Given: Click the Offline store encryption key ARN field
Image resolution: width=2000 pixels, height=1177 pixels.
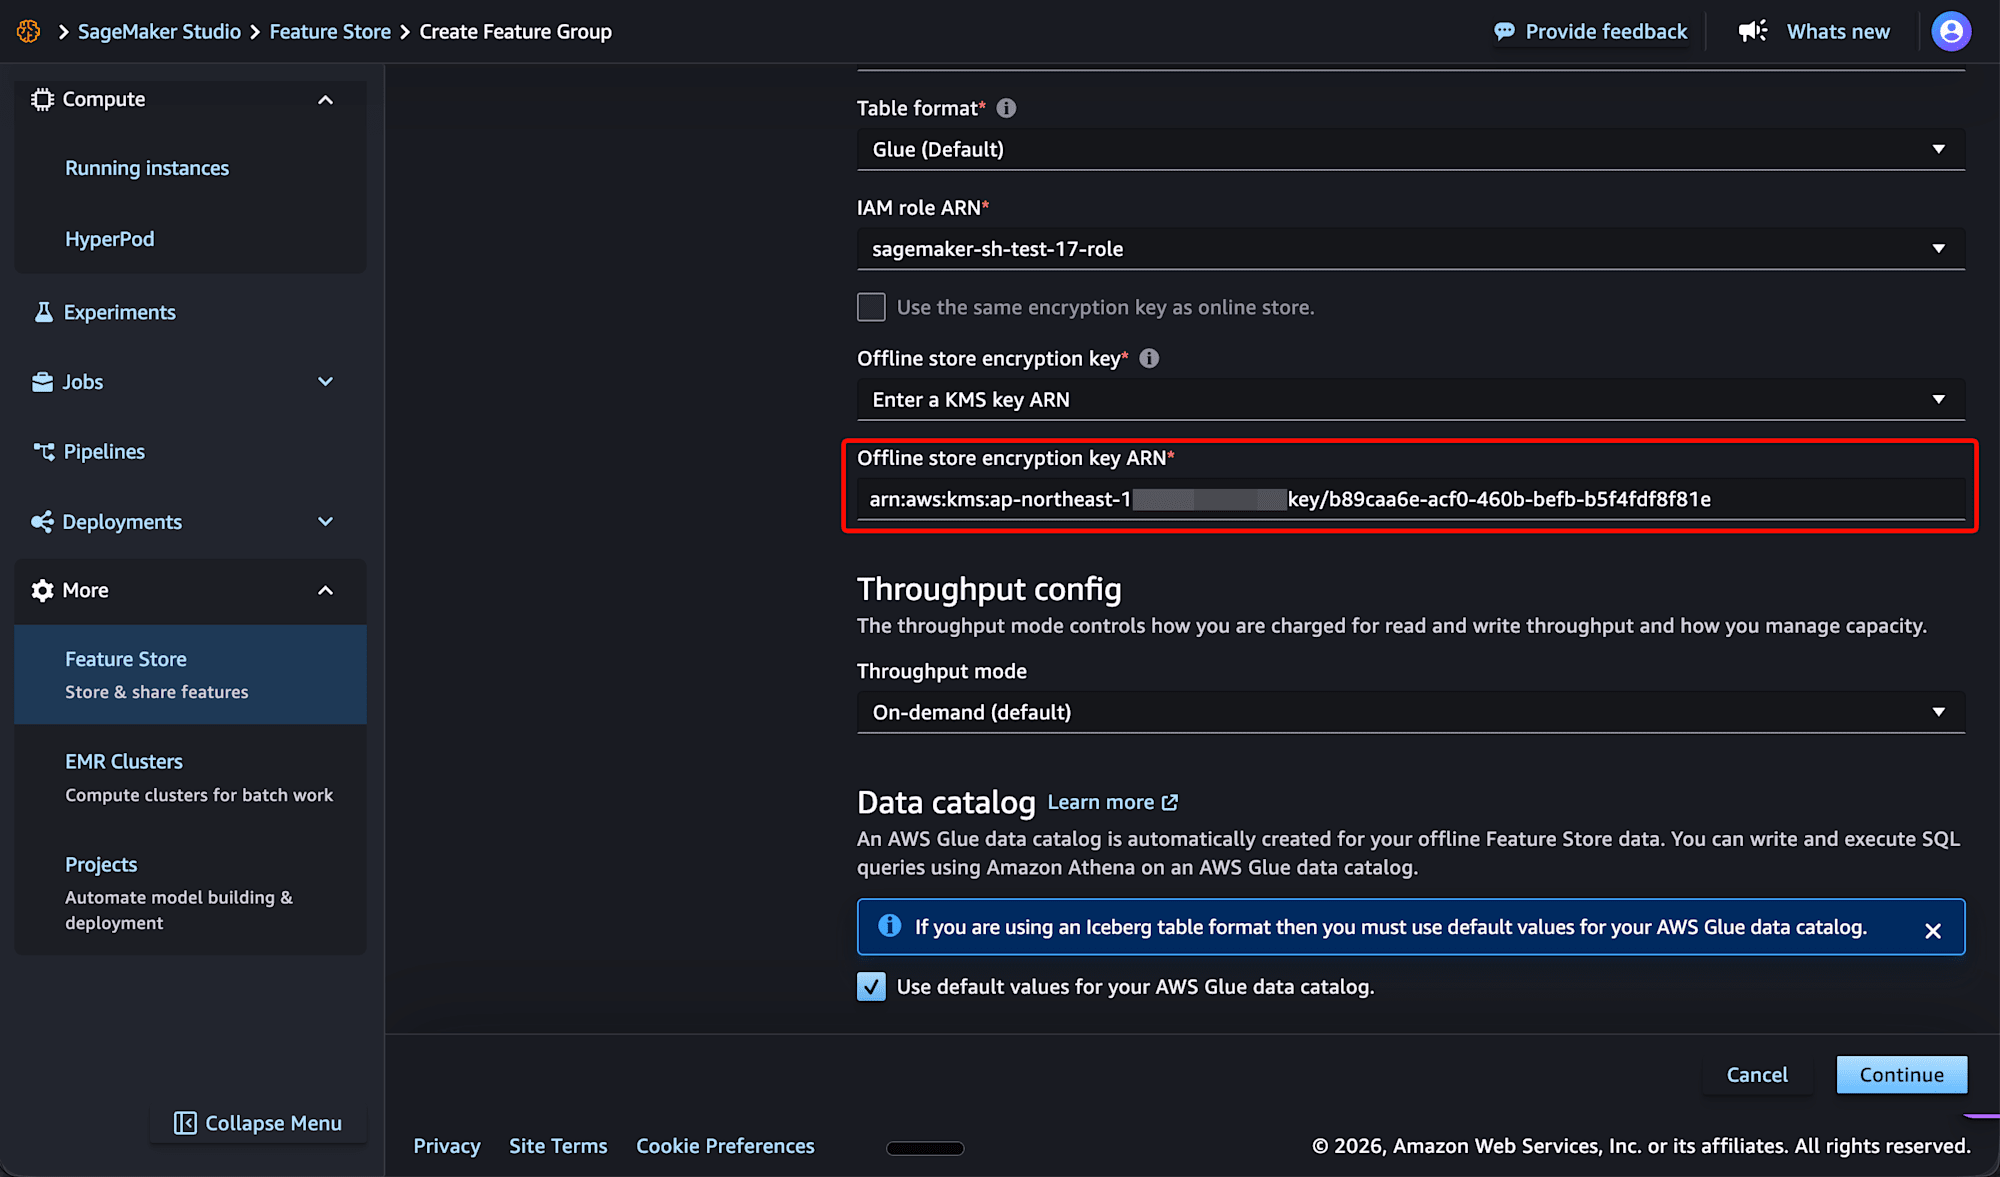Looking at the screenshot, I should tap(1410, 499).
